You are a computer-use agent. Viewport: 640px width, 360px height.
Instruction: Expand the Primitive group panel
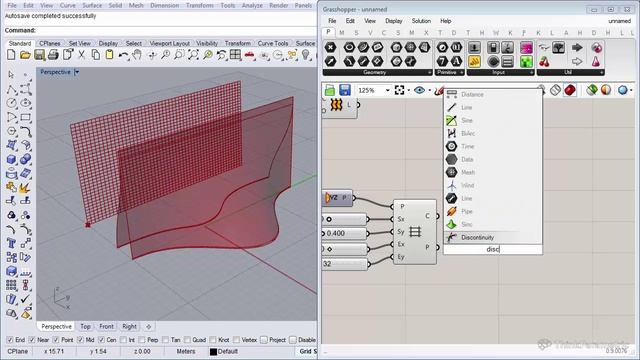pos(462,73)
